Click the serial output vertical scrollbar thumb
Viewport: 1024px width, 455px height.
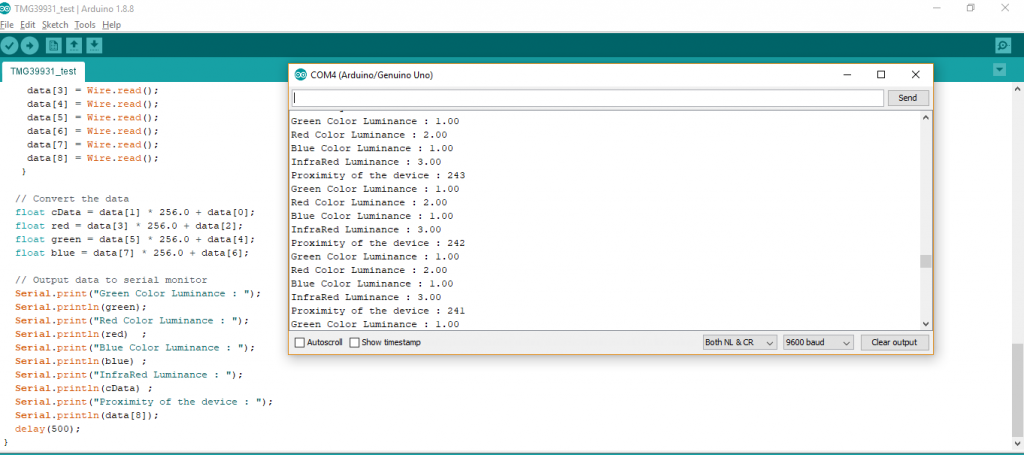click(x=925, y=261)
